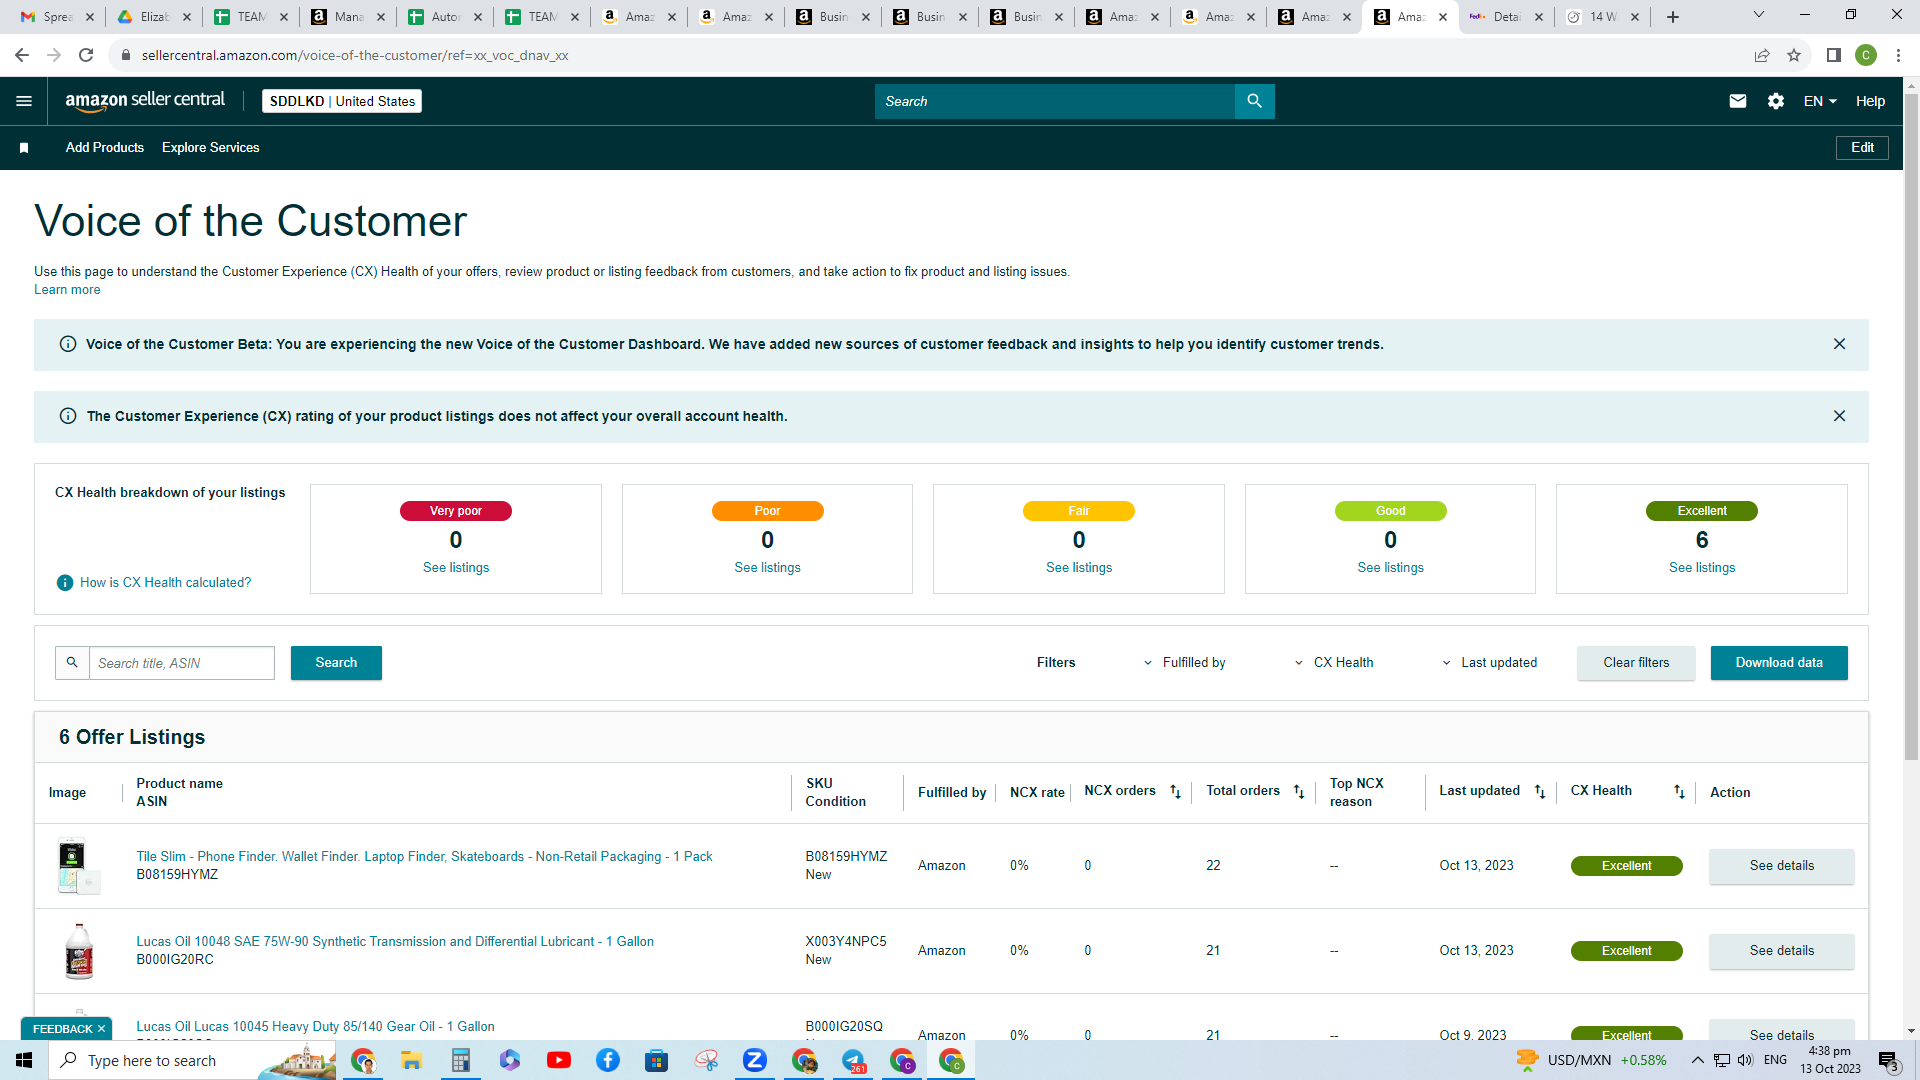The width and height of the screenshot is (1920, 1080).
Task: Click the Lucas Oil 75W-90 product thumbnail
Action: tap(78, 951)
